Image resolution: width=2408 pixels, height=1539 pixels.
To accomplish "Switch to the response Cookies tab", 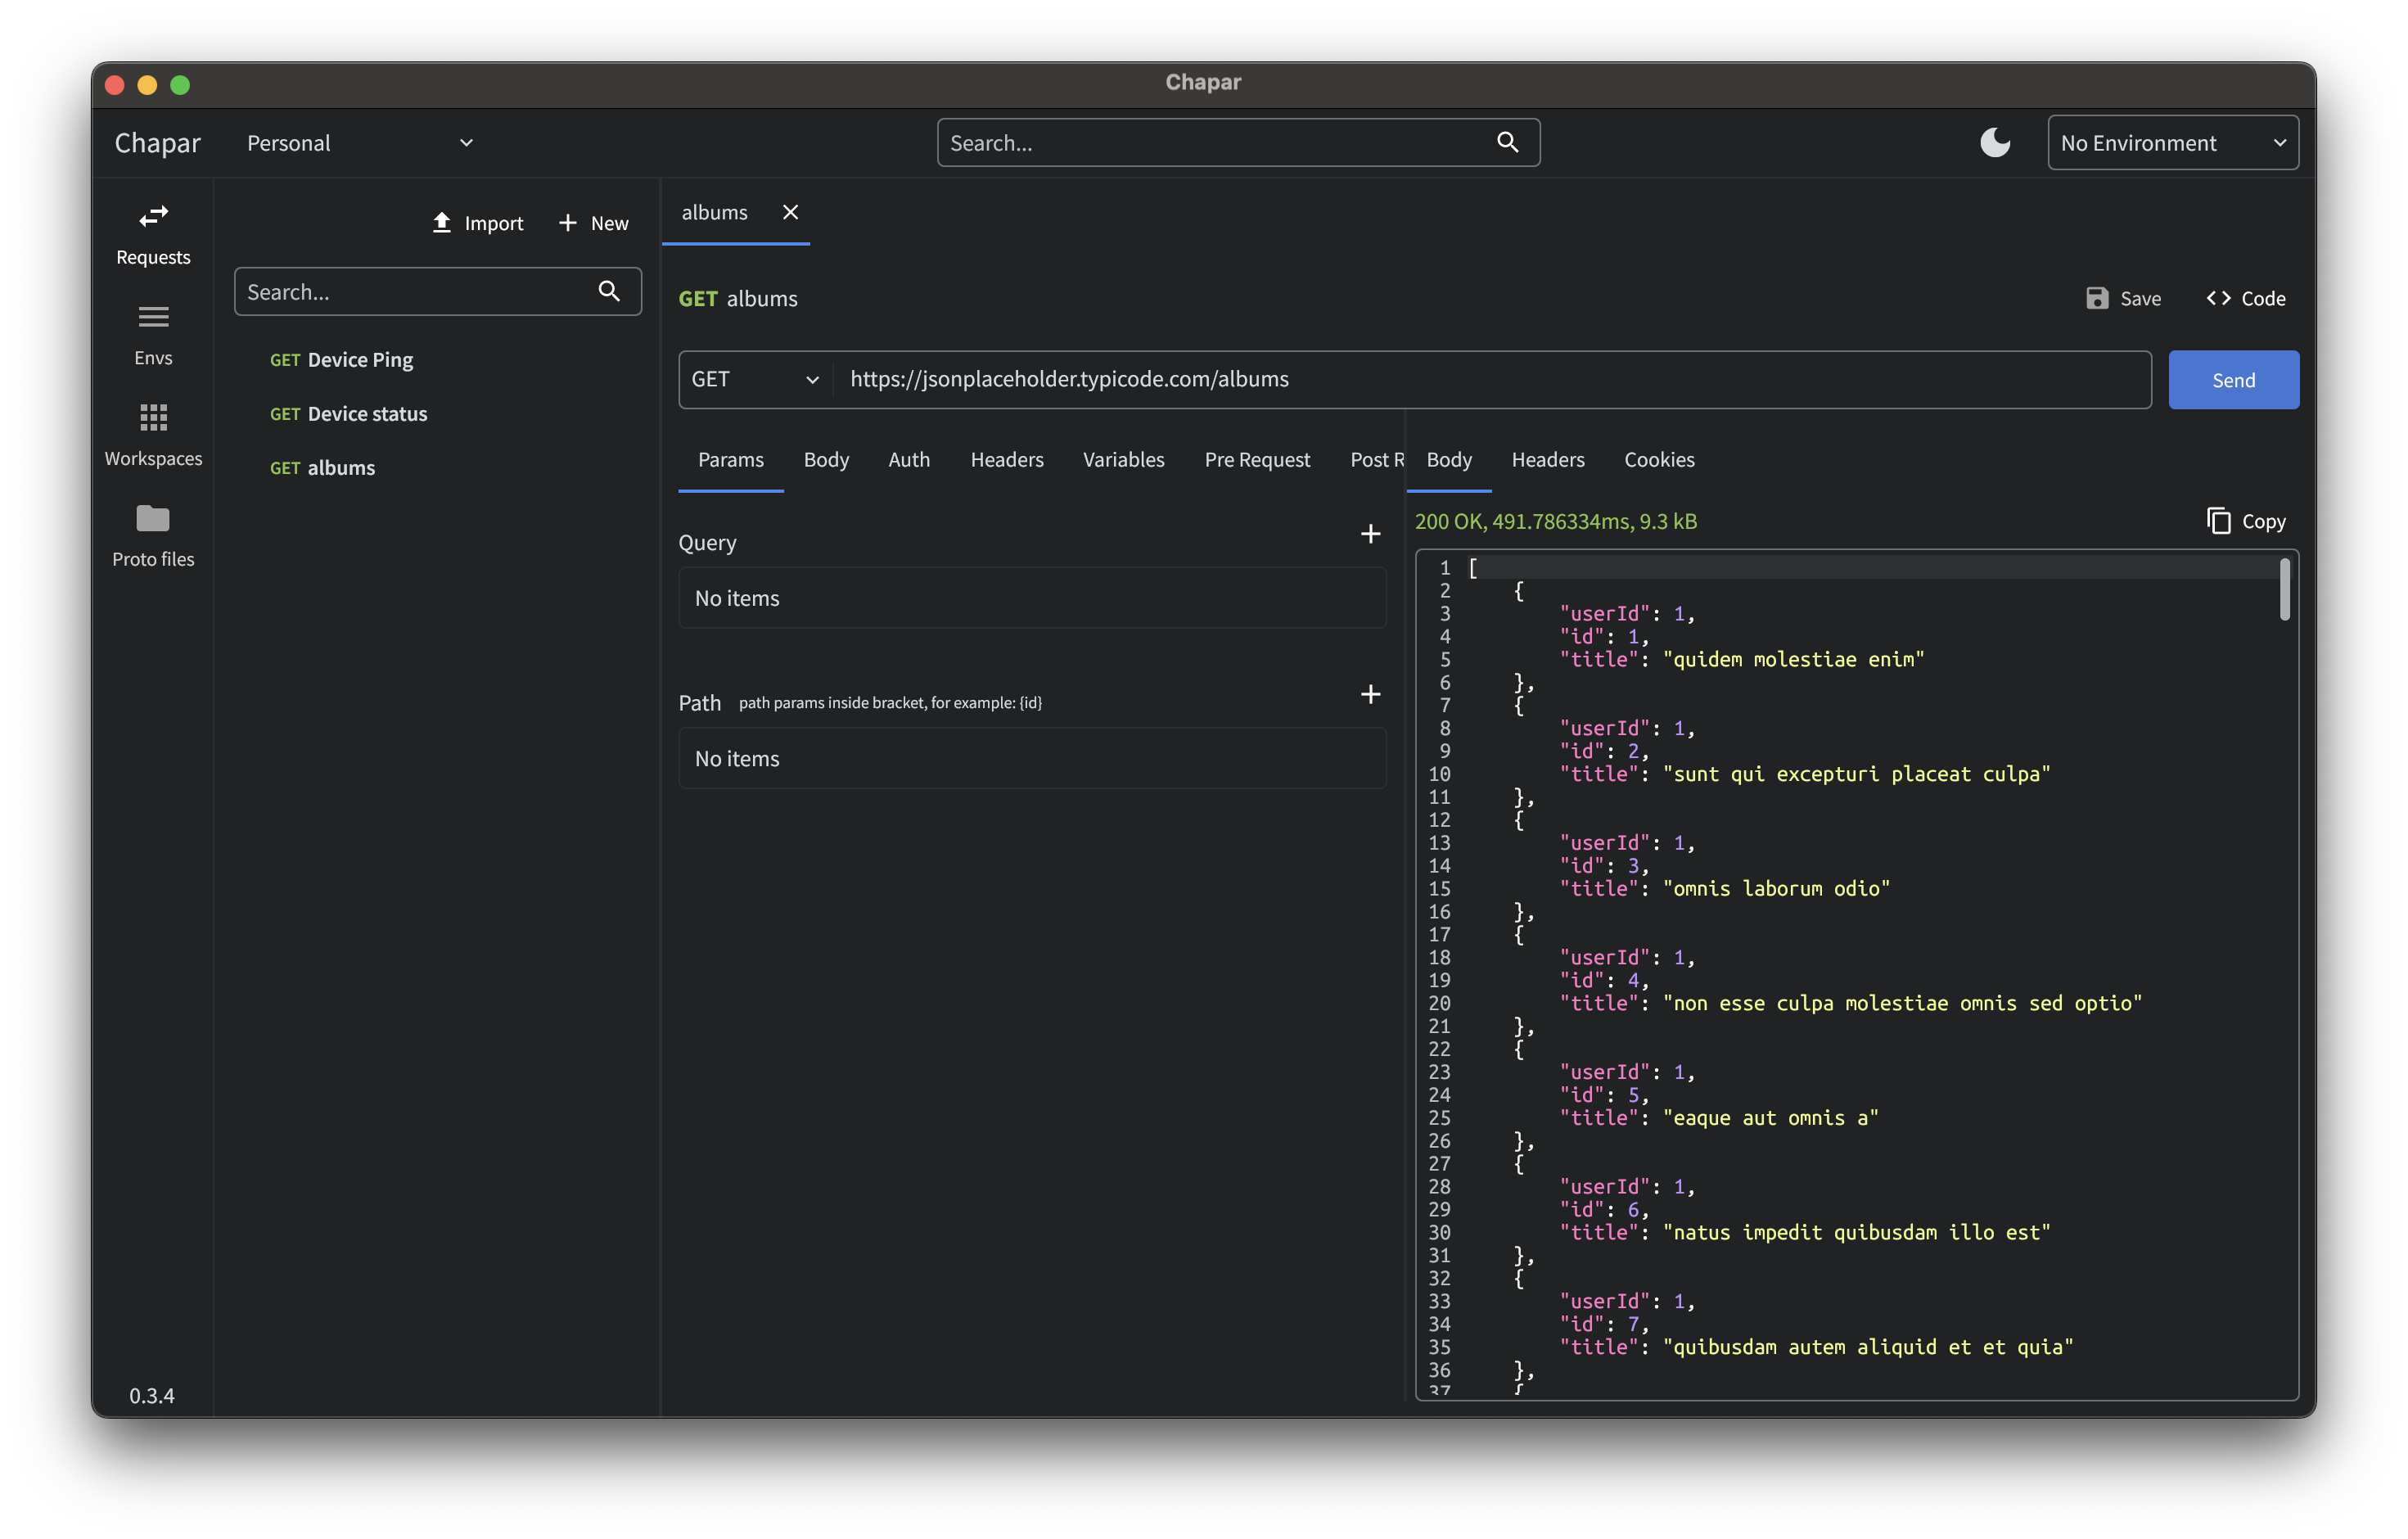I will [x=1659, y=460].
